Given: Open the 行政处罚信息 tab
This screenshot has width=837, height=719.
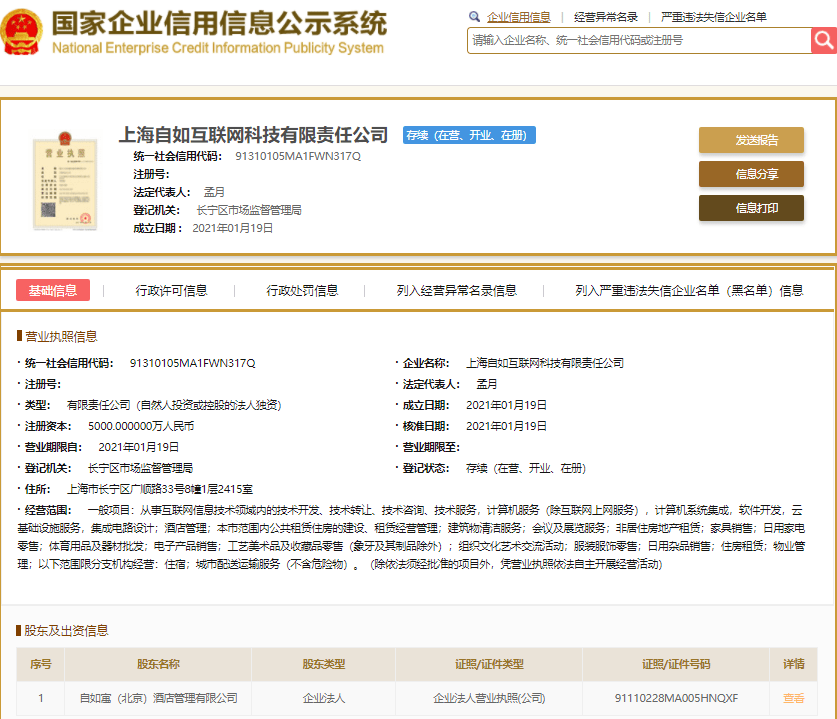Looking at the screenshot, I should [302, 290].
